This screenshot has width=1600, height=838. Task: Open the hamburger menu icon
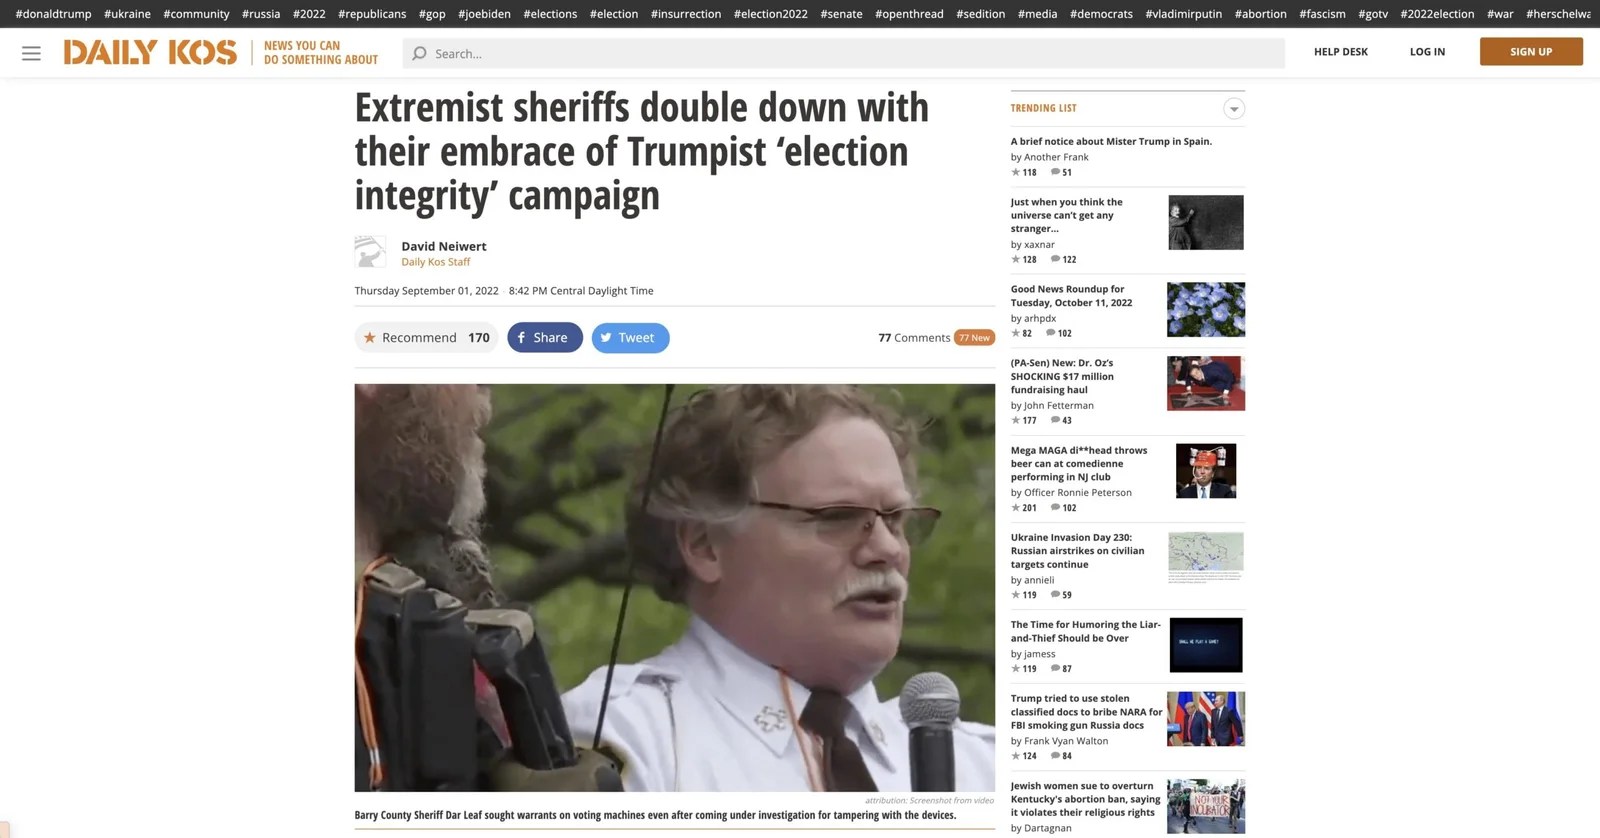31,53
